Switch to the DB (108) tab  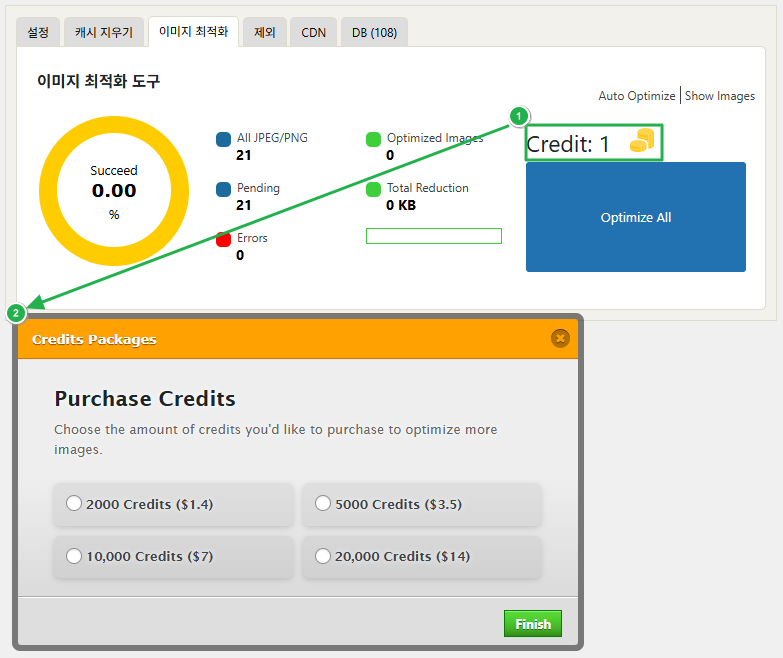point(374,32)
